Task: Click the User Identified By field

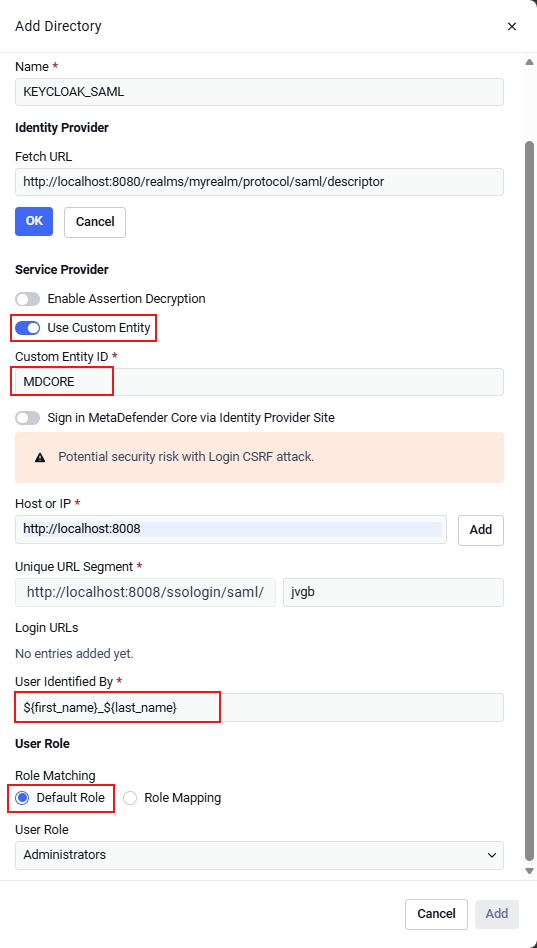Action: pos(259,707)
